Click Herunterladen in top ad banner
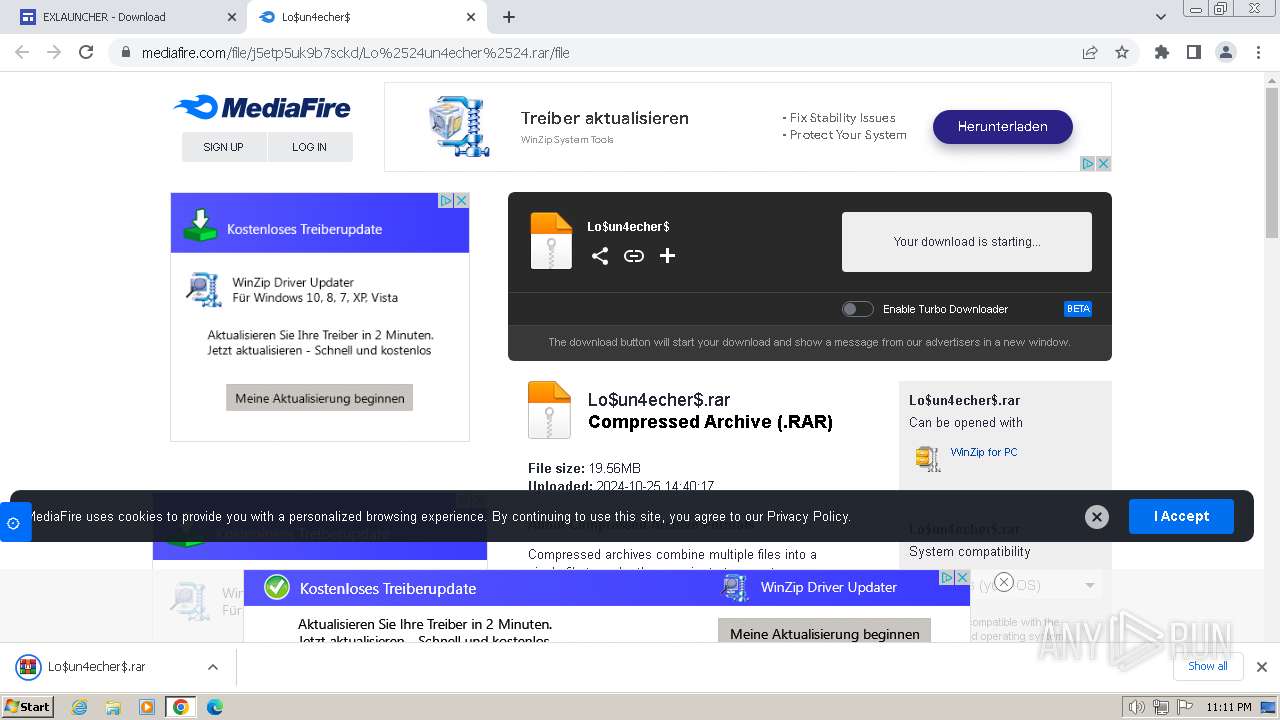Image resolution: width=1280 pixels, height=720 pixels. click(x=1003, y=127)
